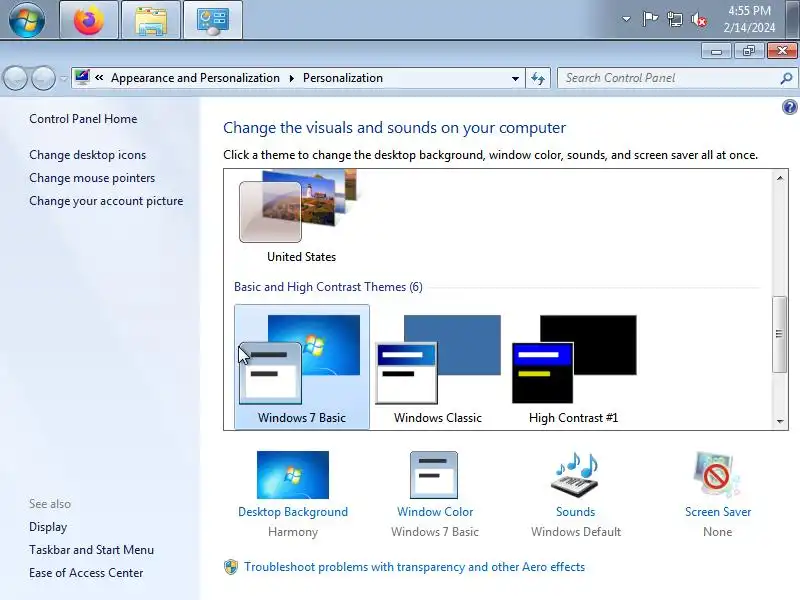Open Display under See also
The image size is (800, 600).
pyautogui.click(x=48, y=527)
